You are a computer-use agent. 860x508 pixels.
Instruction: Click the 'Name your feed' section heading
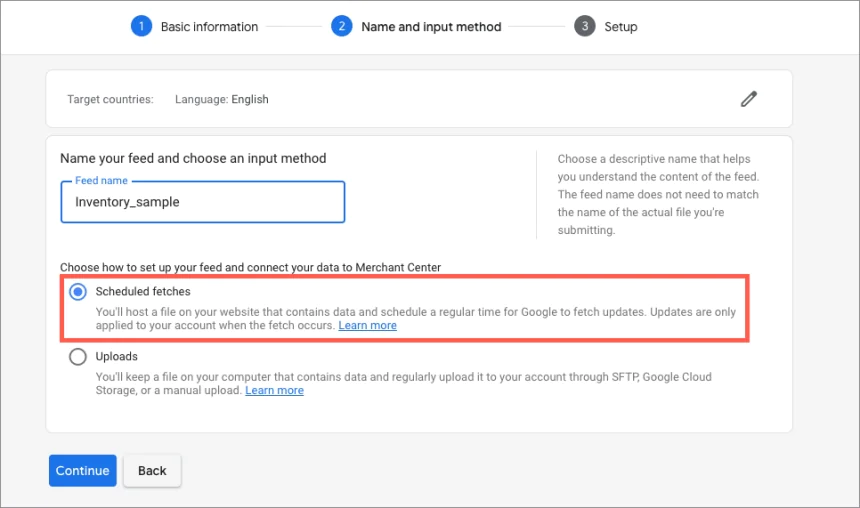click(193, 158)
